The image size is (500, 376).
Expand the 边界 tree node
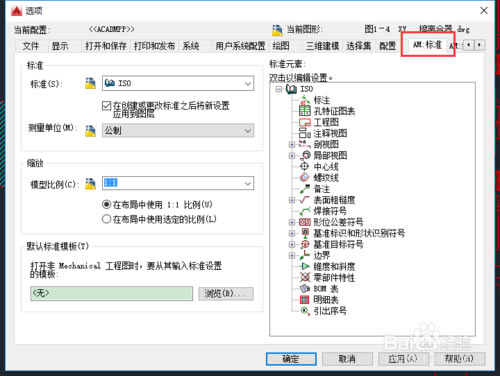[x=292, y=255]
